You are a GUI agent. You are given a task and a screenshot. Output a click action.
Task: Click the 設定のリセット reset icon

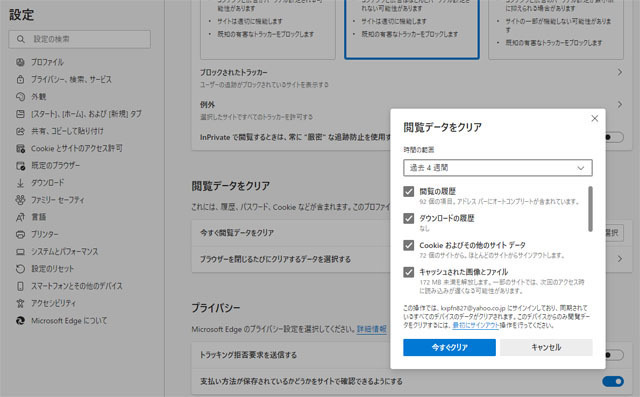20,269
